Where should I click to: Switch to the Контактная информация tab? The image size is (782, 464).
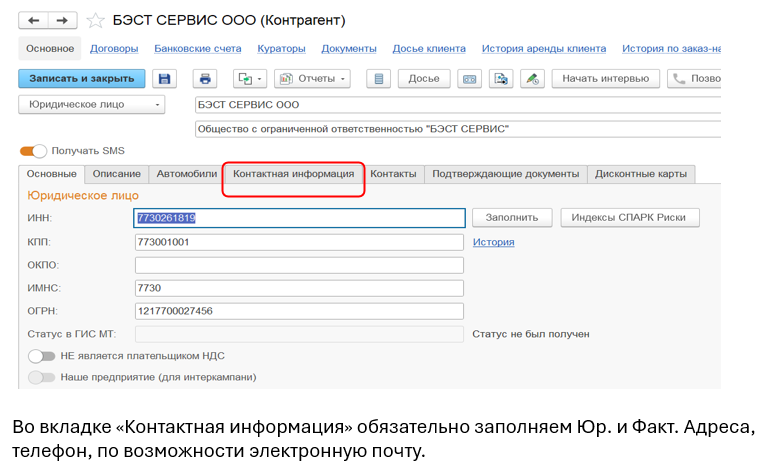293,174
